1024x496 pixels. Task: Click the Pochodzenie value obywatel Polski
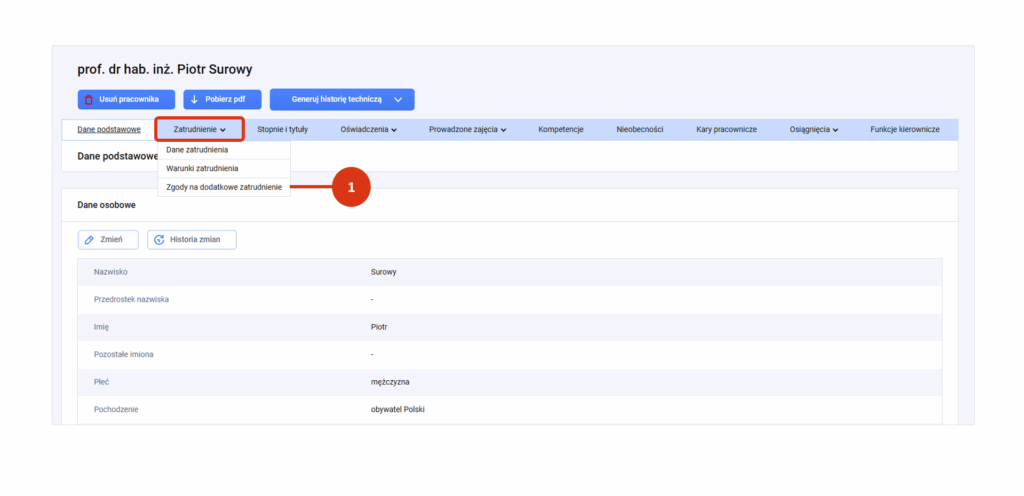(398, 409)
